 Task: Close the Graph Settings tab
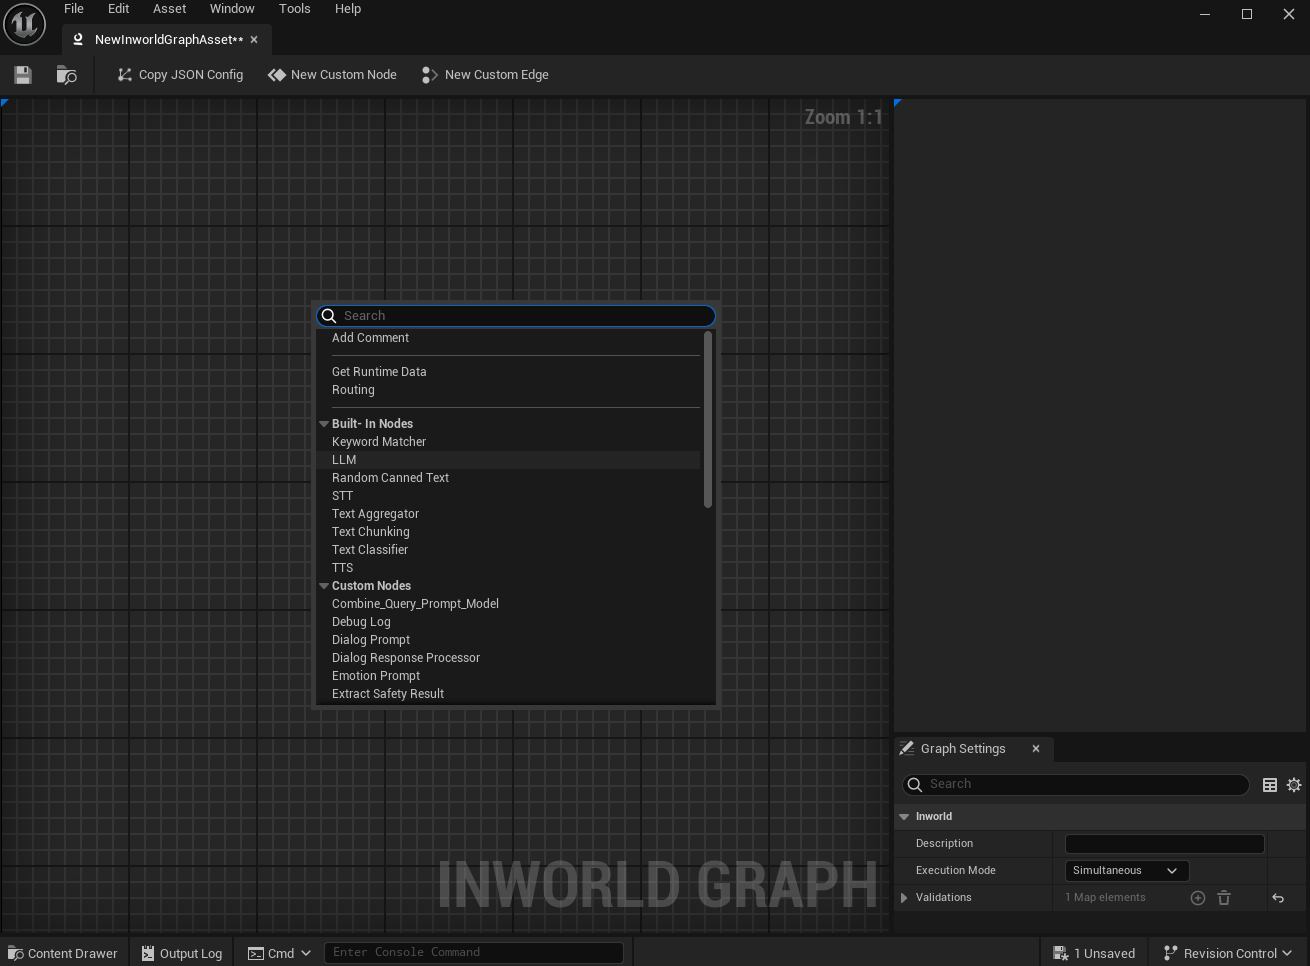(x=1036, y=749)
